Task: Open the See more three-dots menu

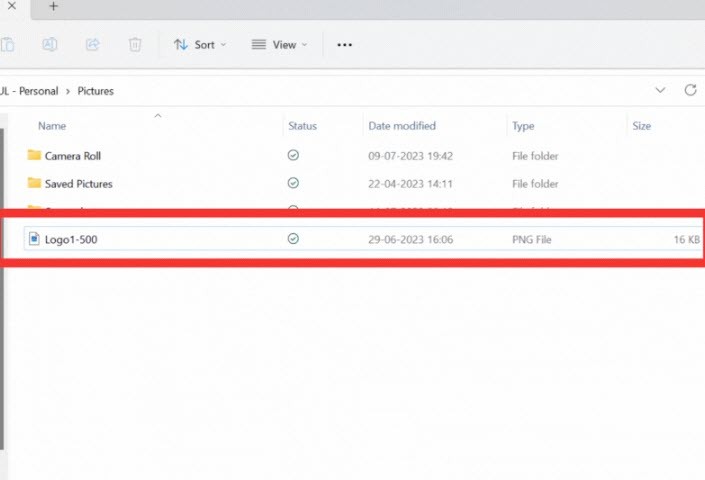Action: tap(344, 44)
